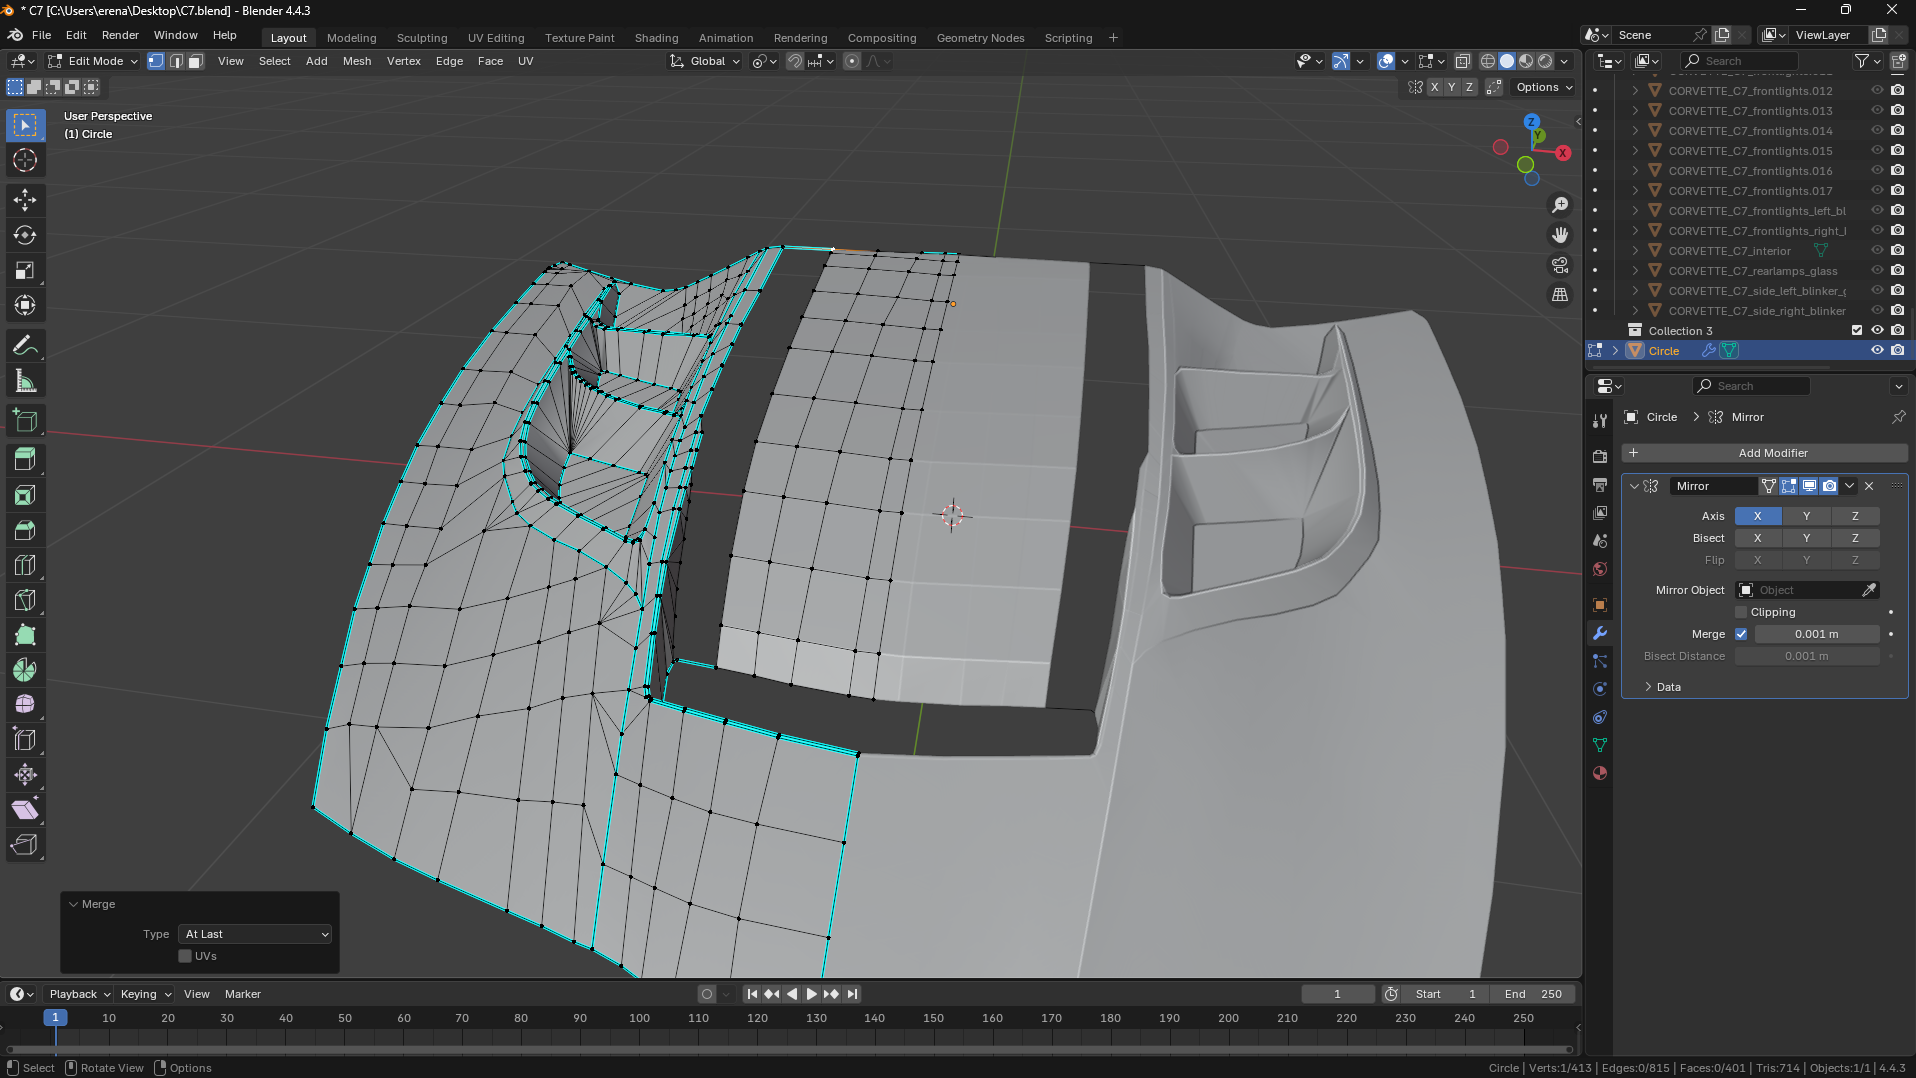This screenshot has width=1916, height=1078.
Task: Collapse the Merge operator panel
Action: tap(73, 904)
